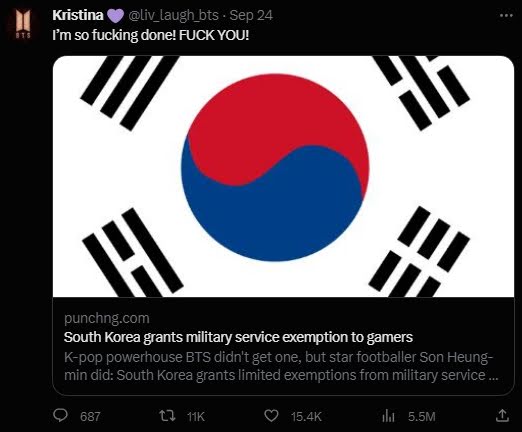The image size is (522, 432).
Task: Click the BTS profile avatar
Action: [23, 24]
